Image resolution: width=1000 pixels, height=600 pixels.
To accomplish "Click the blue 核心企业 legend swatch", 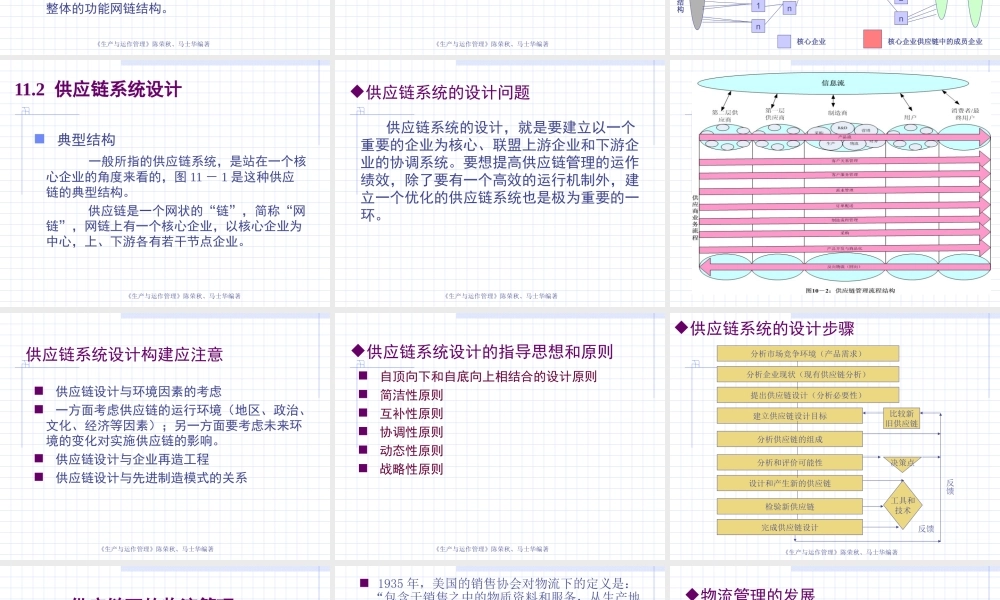I will (x=783, y=39).
